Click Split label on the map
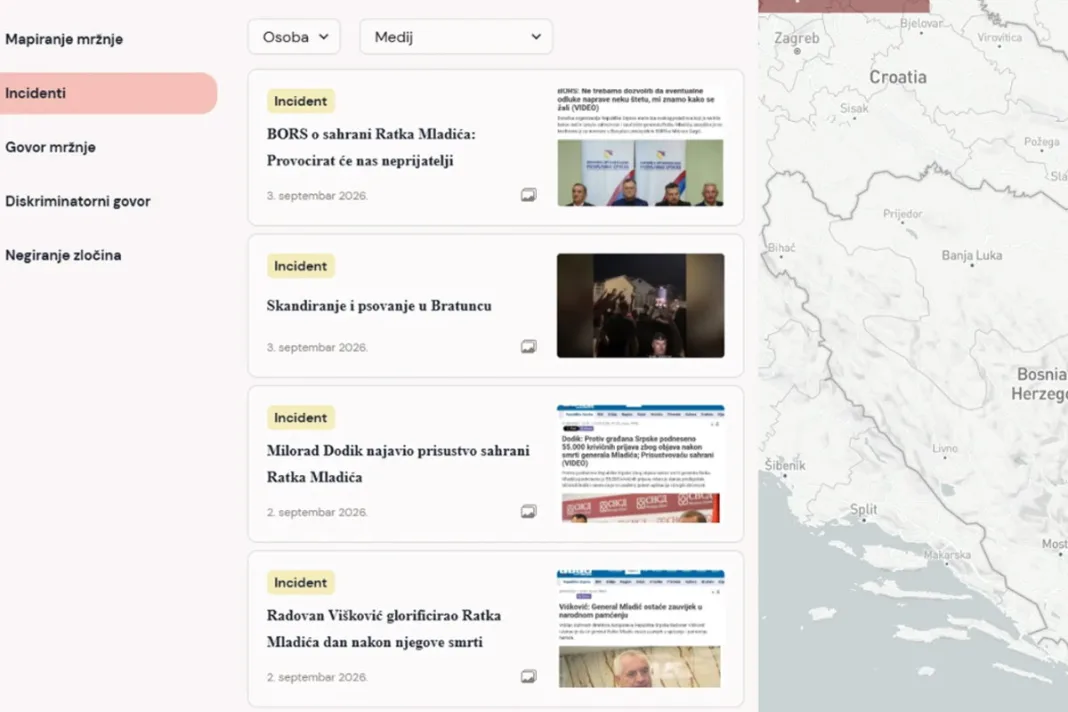This screenshot has height=712, width=1068. pyautogui.click(x=863, y=509)
